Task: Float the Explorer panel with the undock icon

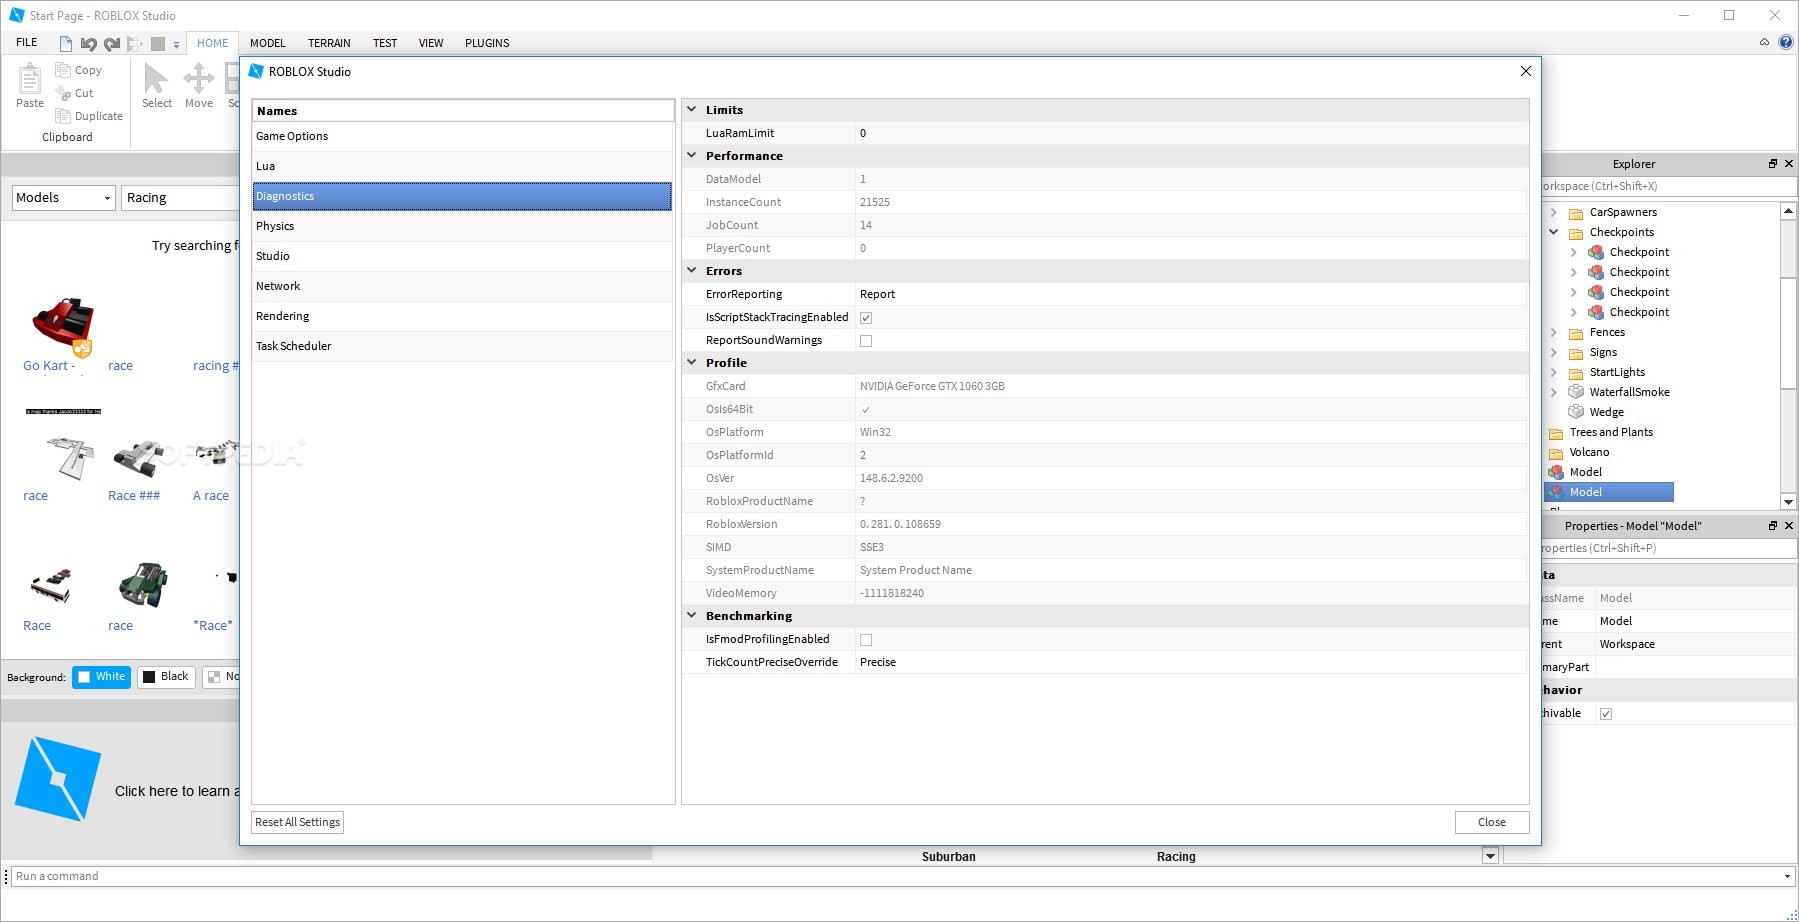Action: click(1773, 163)
